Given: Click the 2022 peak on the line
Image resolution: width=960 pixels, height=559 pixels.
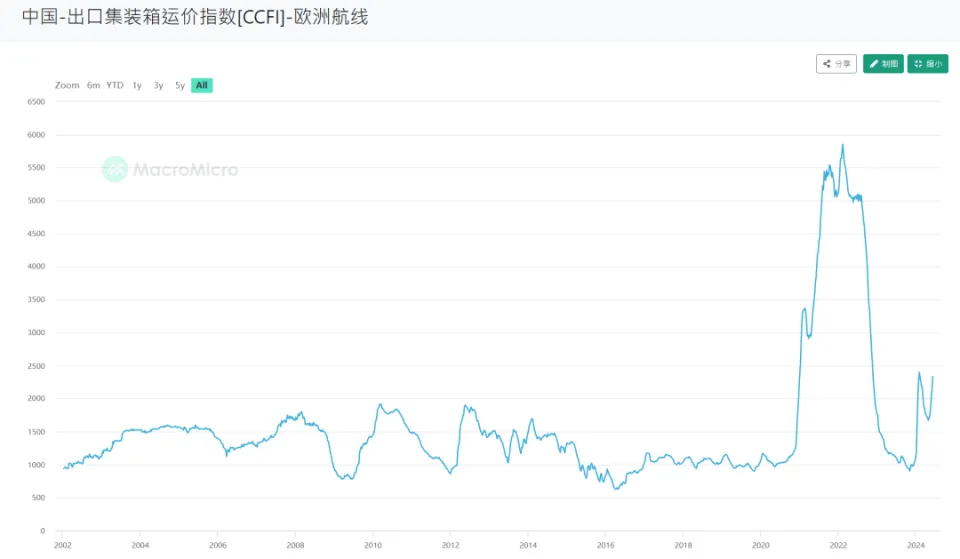Looking at the screenshot, I should point(842,146).
